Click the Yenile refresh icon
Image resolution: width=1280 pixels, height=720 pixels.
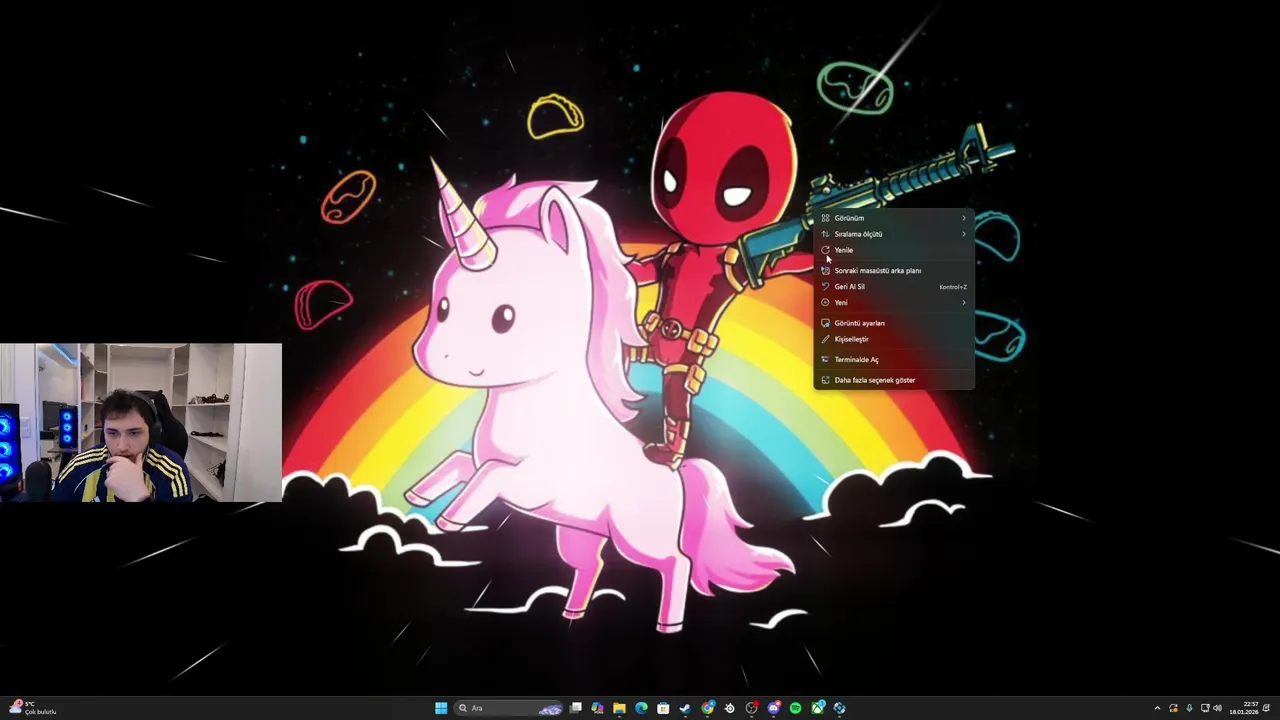point(825,250)
